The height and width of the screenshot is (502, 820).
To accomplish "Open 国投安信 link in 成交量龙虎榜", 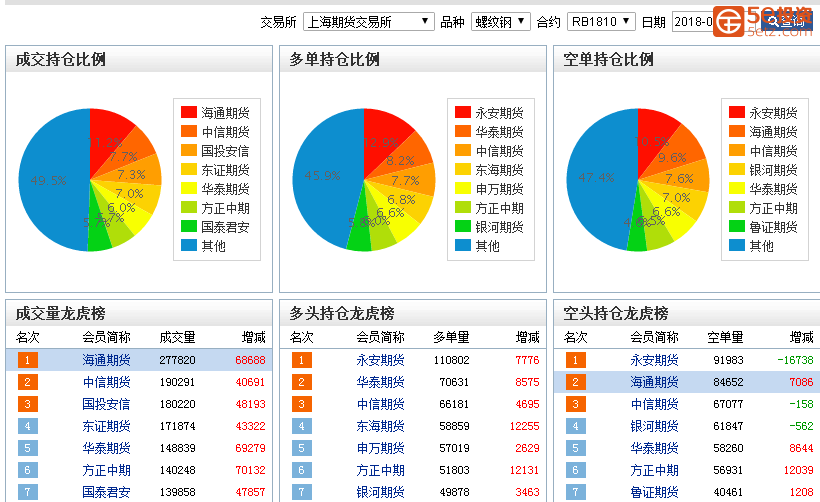I will click(106, 404).
